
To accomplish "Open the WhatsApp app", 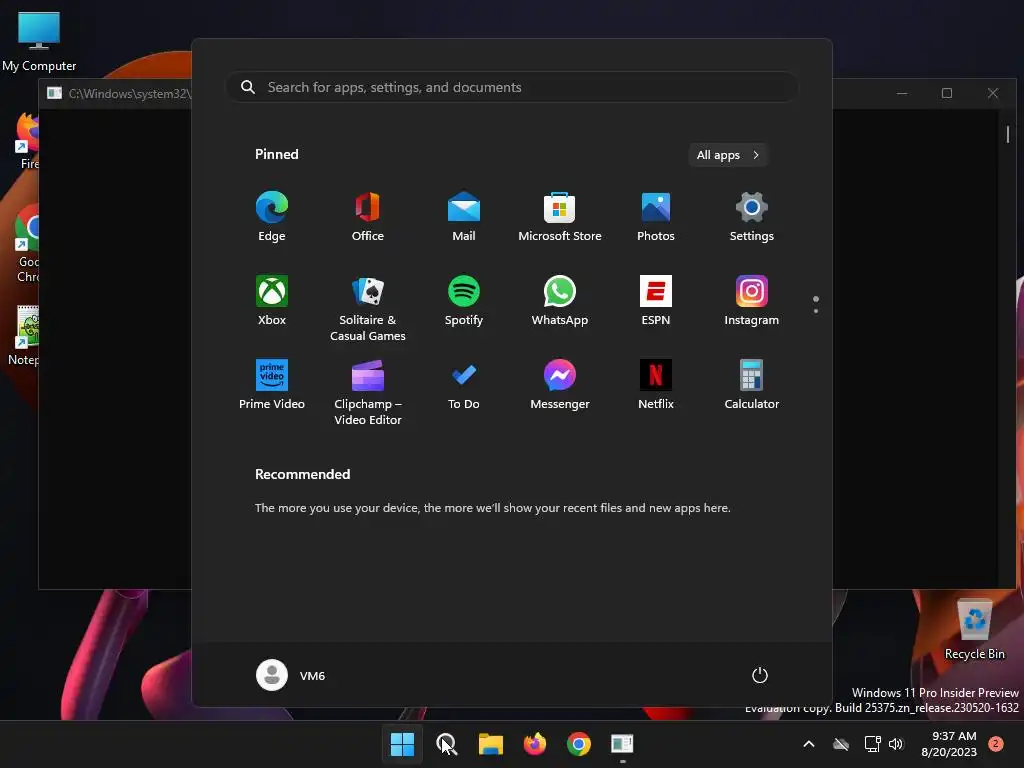I will point(560,300).
